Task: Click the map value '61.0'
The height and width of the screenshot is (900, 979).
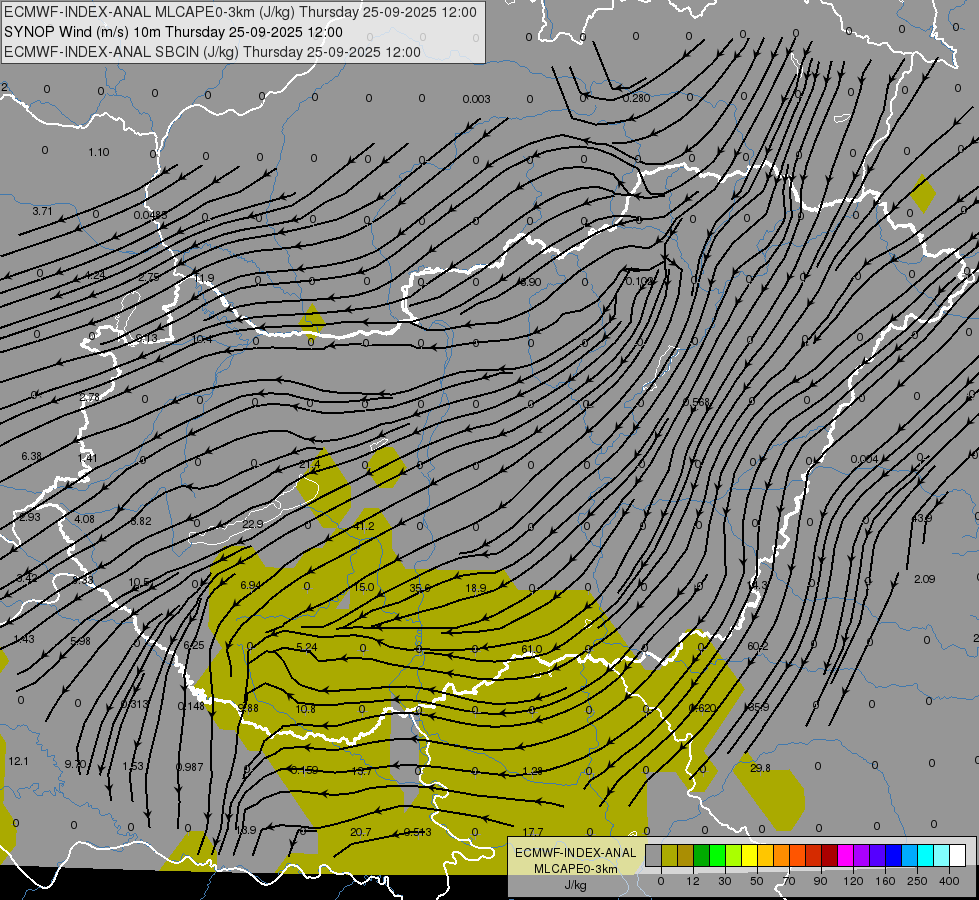Action: point(531,649)
